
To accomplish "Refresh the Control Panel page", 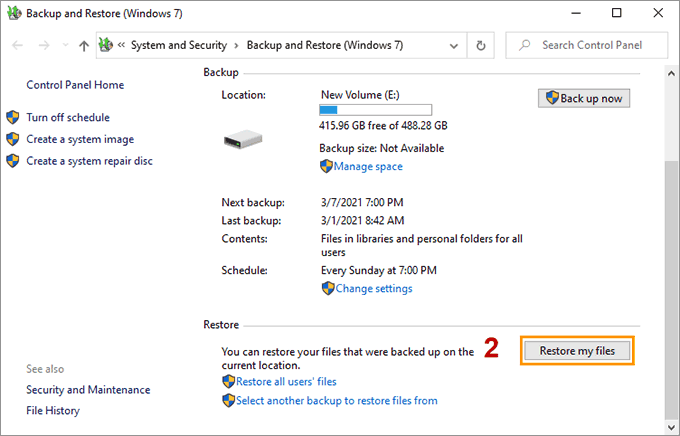I will (x=481, y=46).
